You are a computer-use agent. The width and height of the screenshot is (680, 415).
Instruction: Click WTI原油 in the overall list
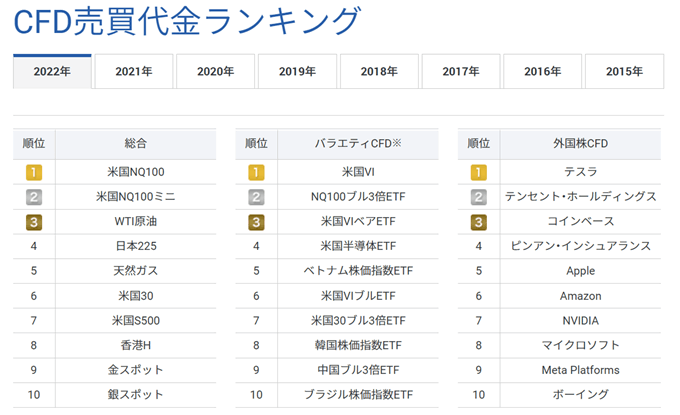coord(136,222)
